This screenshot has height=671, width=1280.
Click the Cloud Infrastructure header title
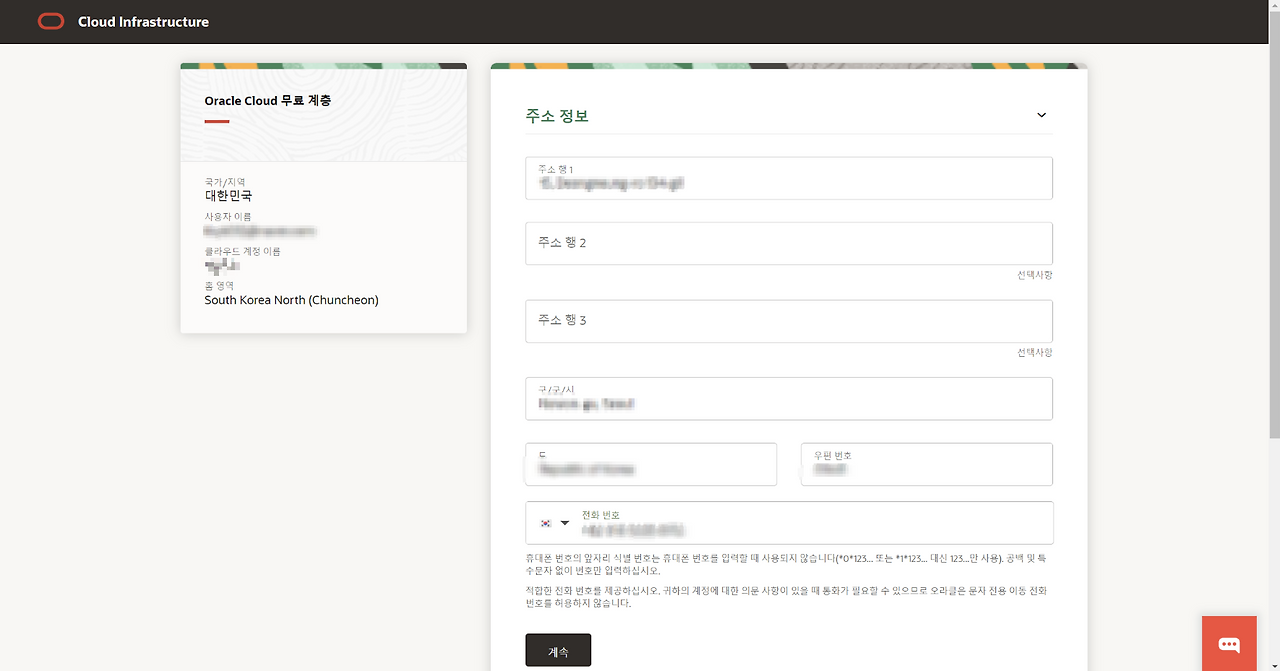pos(143,21)
